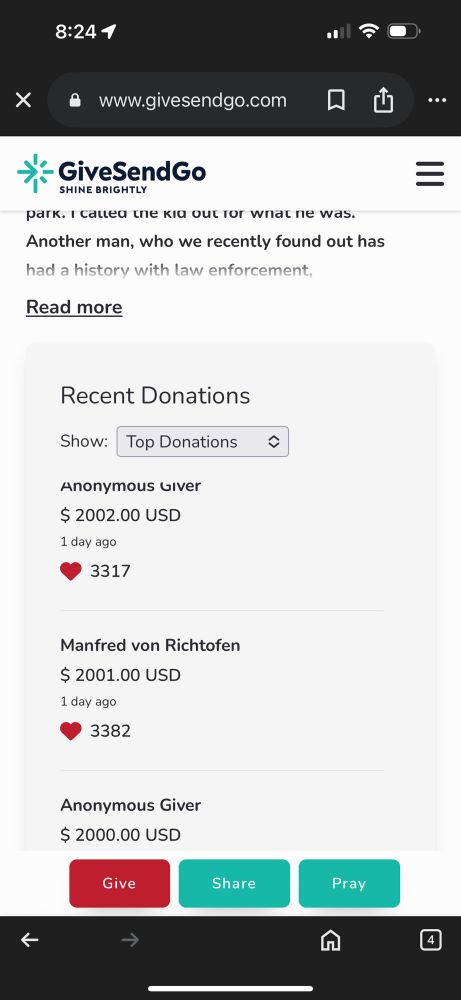
Task: Tap the Pray button
Action: [349, 883]
